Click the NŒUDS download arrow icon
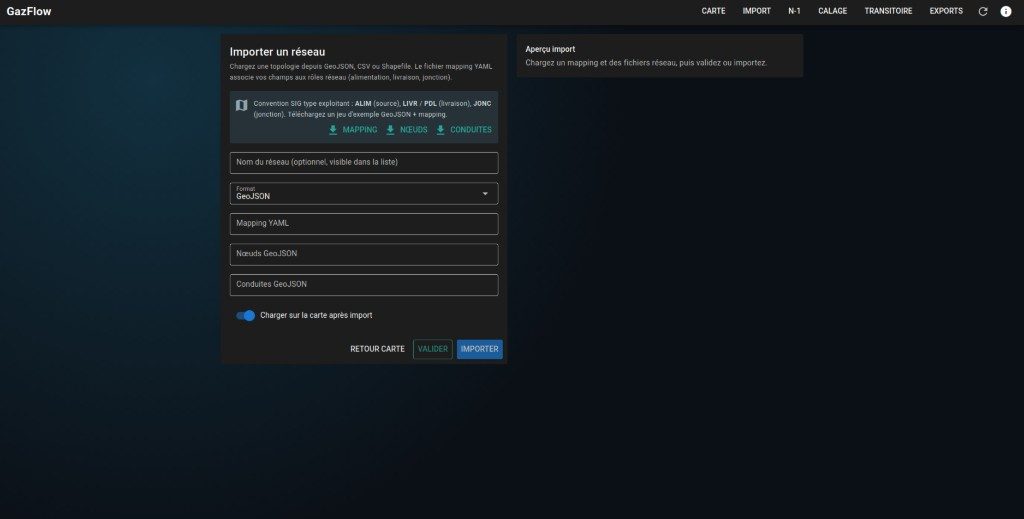Image resolution: width=1024 pixels, height=519 pixels. (x=391, y=130)
